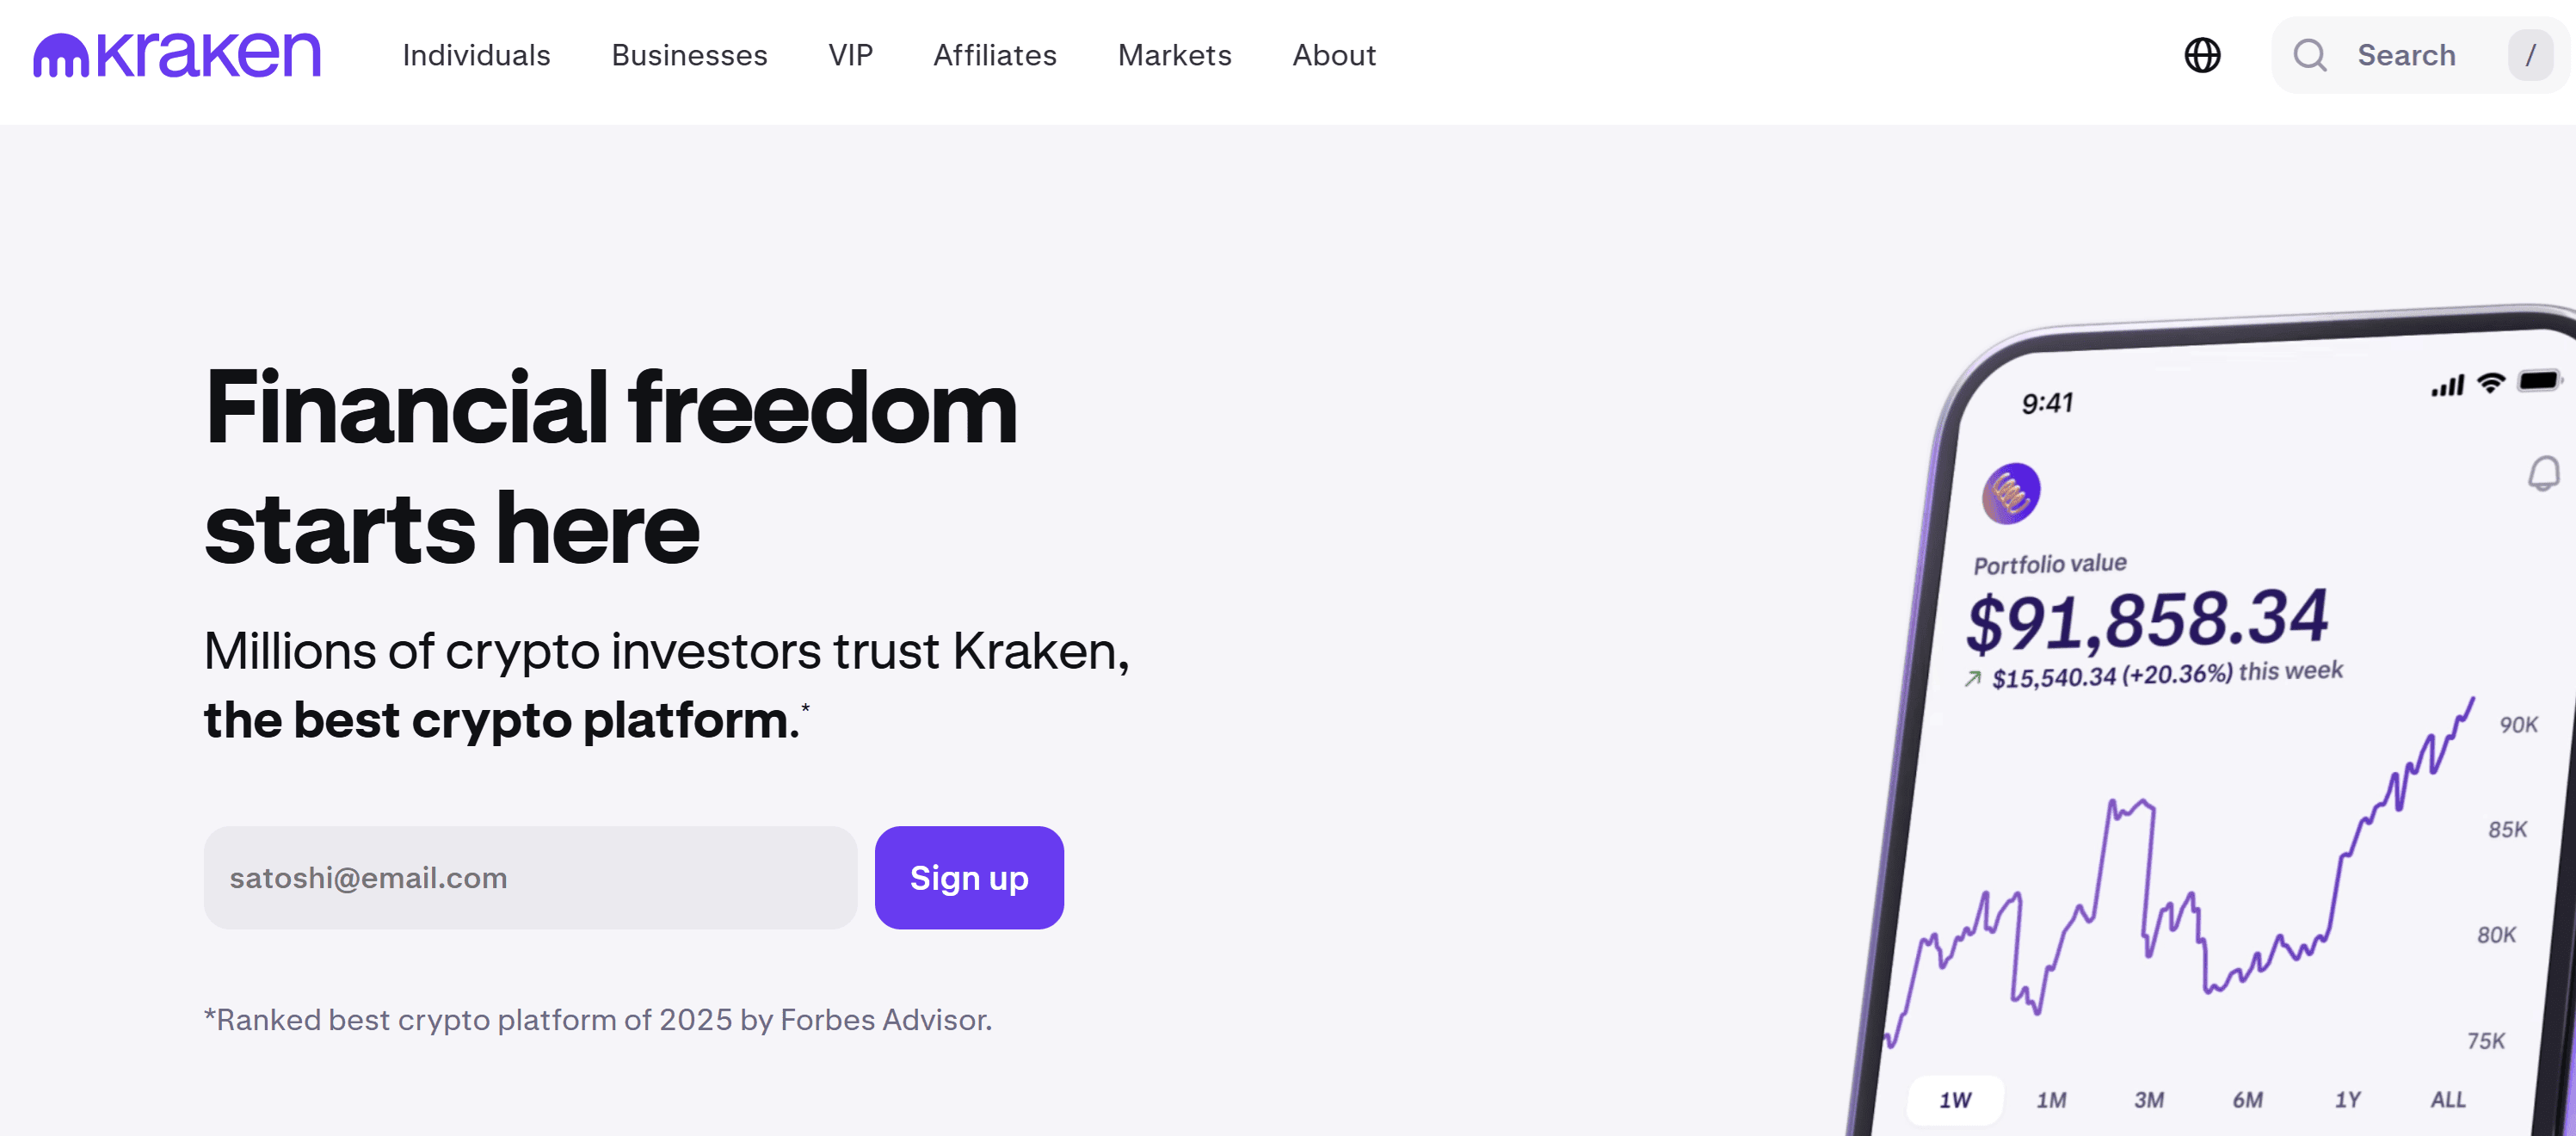
Task: Click the slash shortcut key badge
Action: click(2529, 55)
